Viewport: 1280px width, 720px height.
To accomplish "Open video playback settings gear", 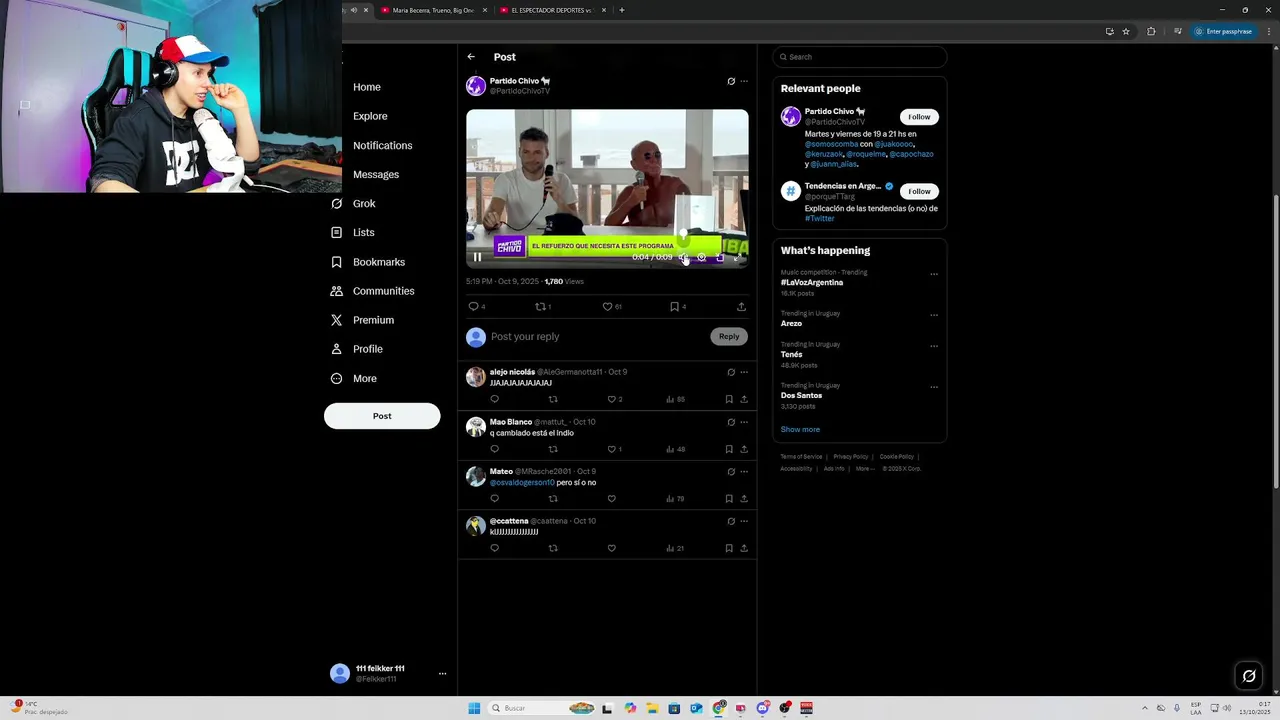I will (701, 257).
